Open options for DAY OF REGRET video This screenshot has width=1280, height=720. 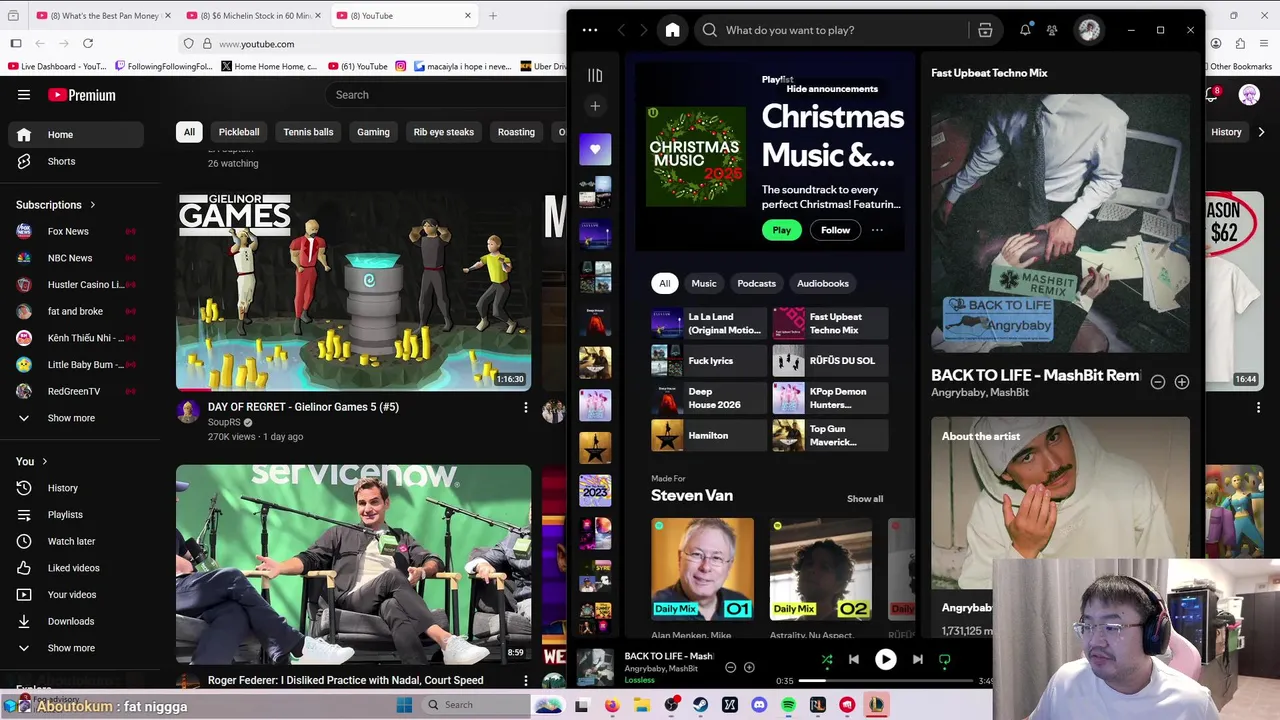pyautogui.click(x=525, y=407)
